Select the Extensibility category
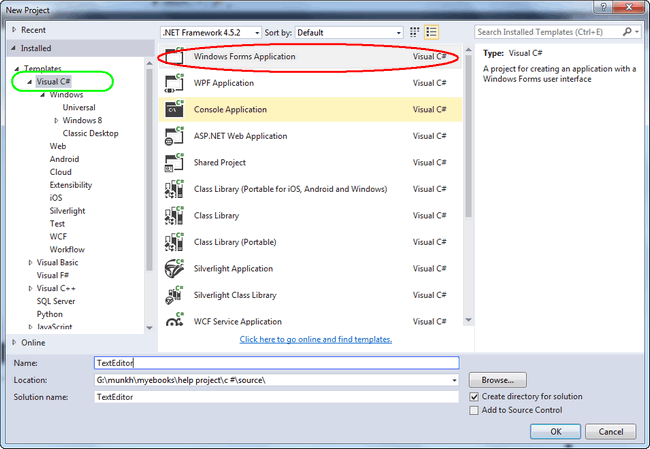The image size is (650, 449). coord(70,185)
